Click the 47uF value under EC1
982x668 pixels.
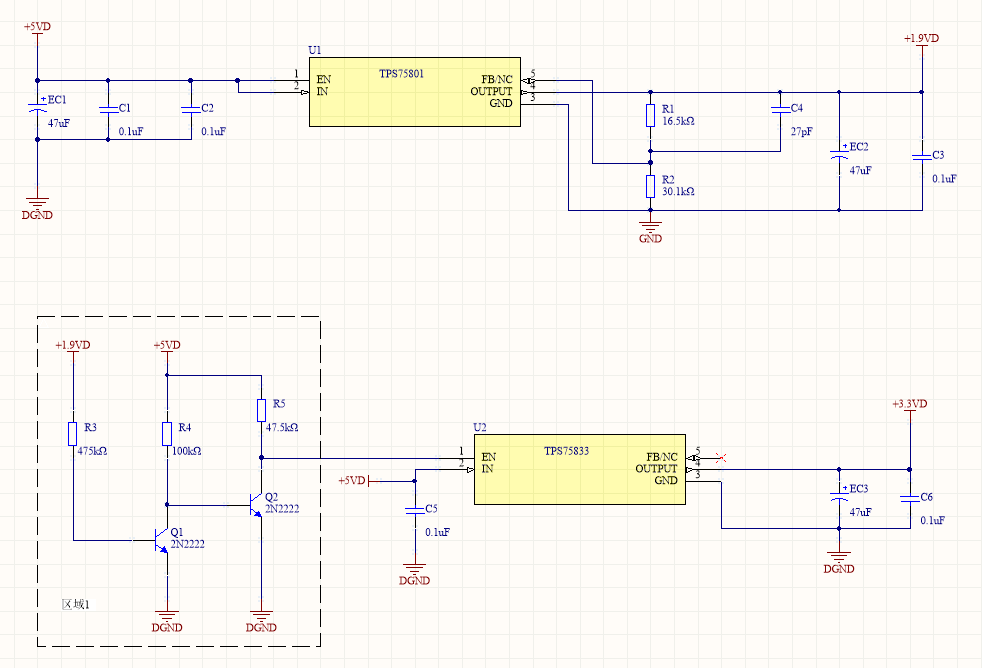point(59,123)
